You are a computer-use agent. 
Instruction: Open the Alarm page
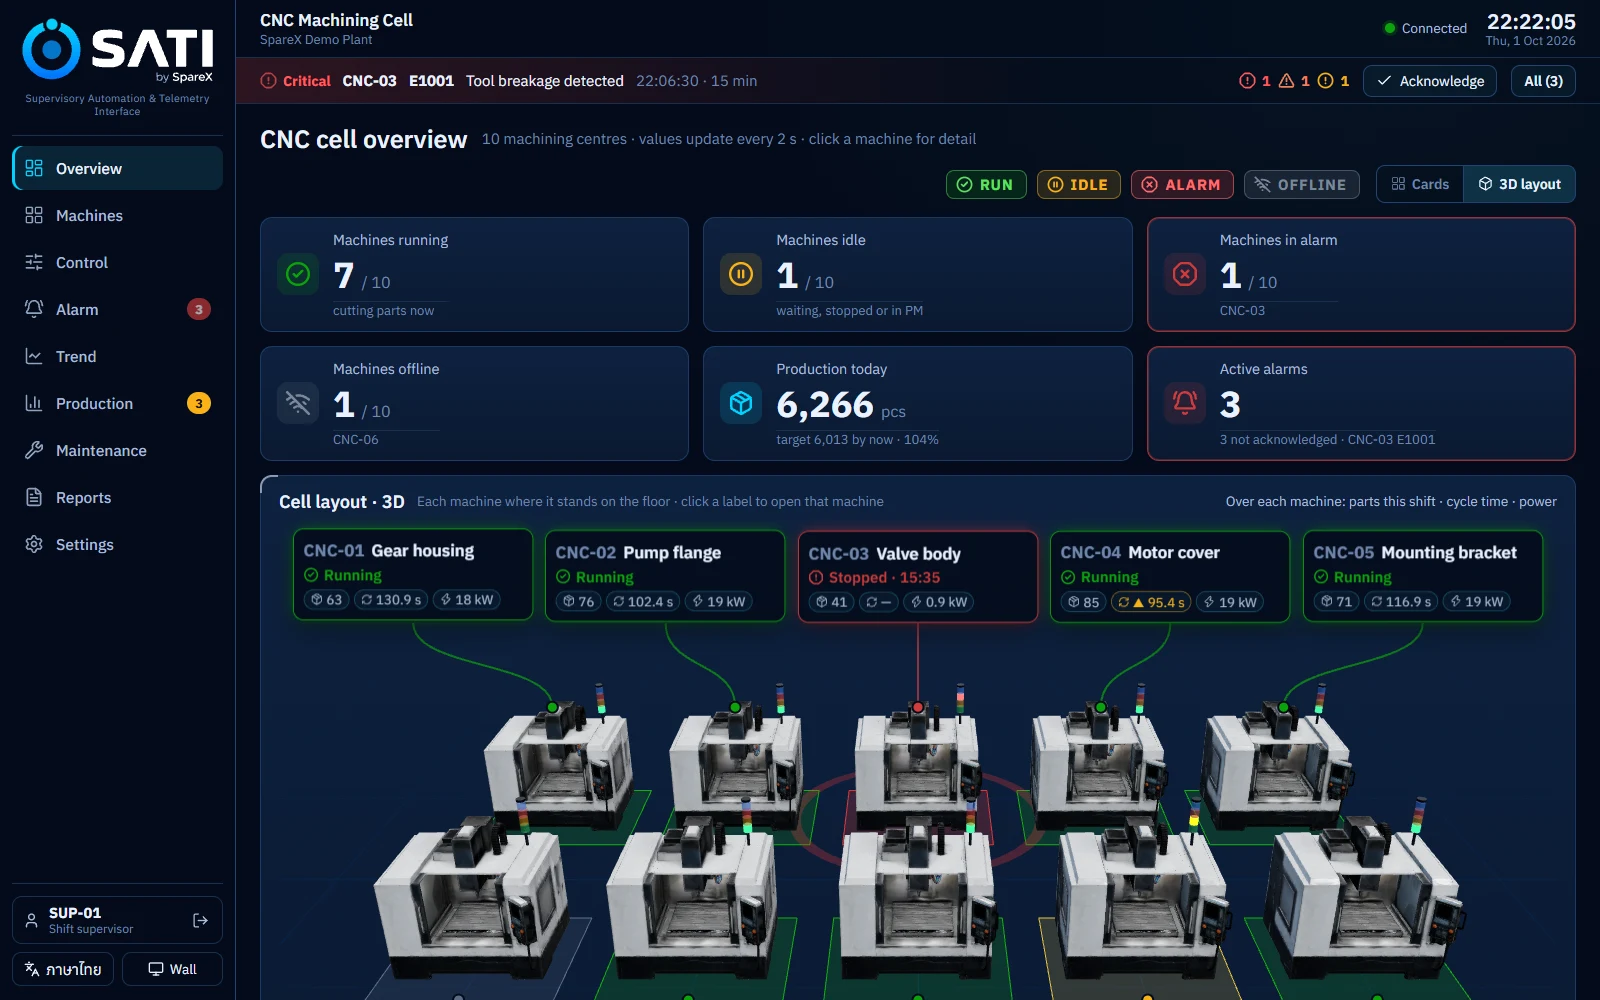click(117, 309)
